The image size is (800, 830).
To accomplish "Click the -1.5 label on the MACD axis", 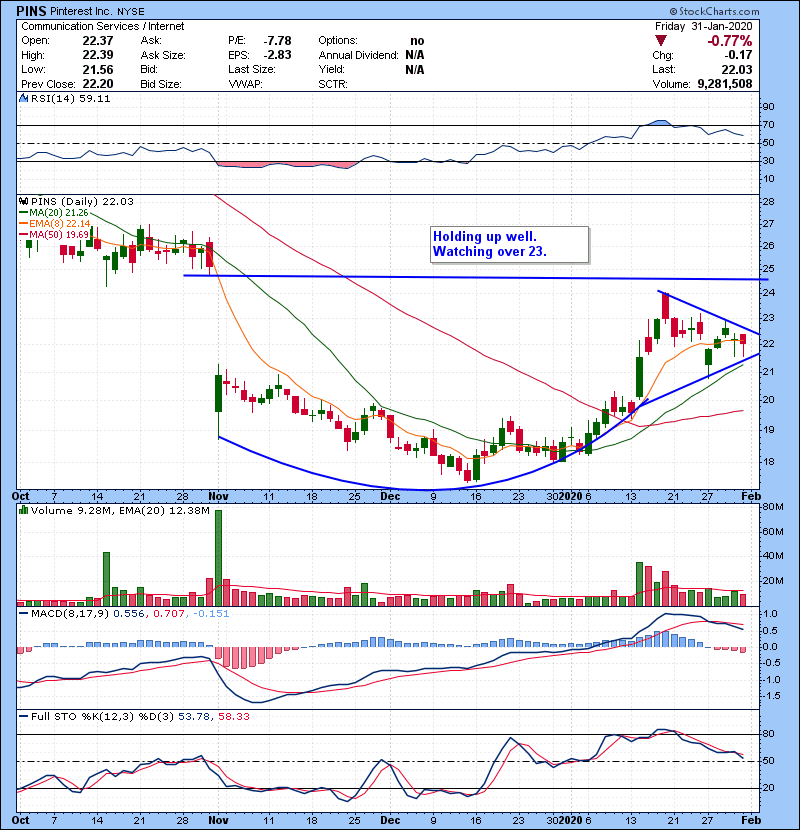I will (770, 696).
